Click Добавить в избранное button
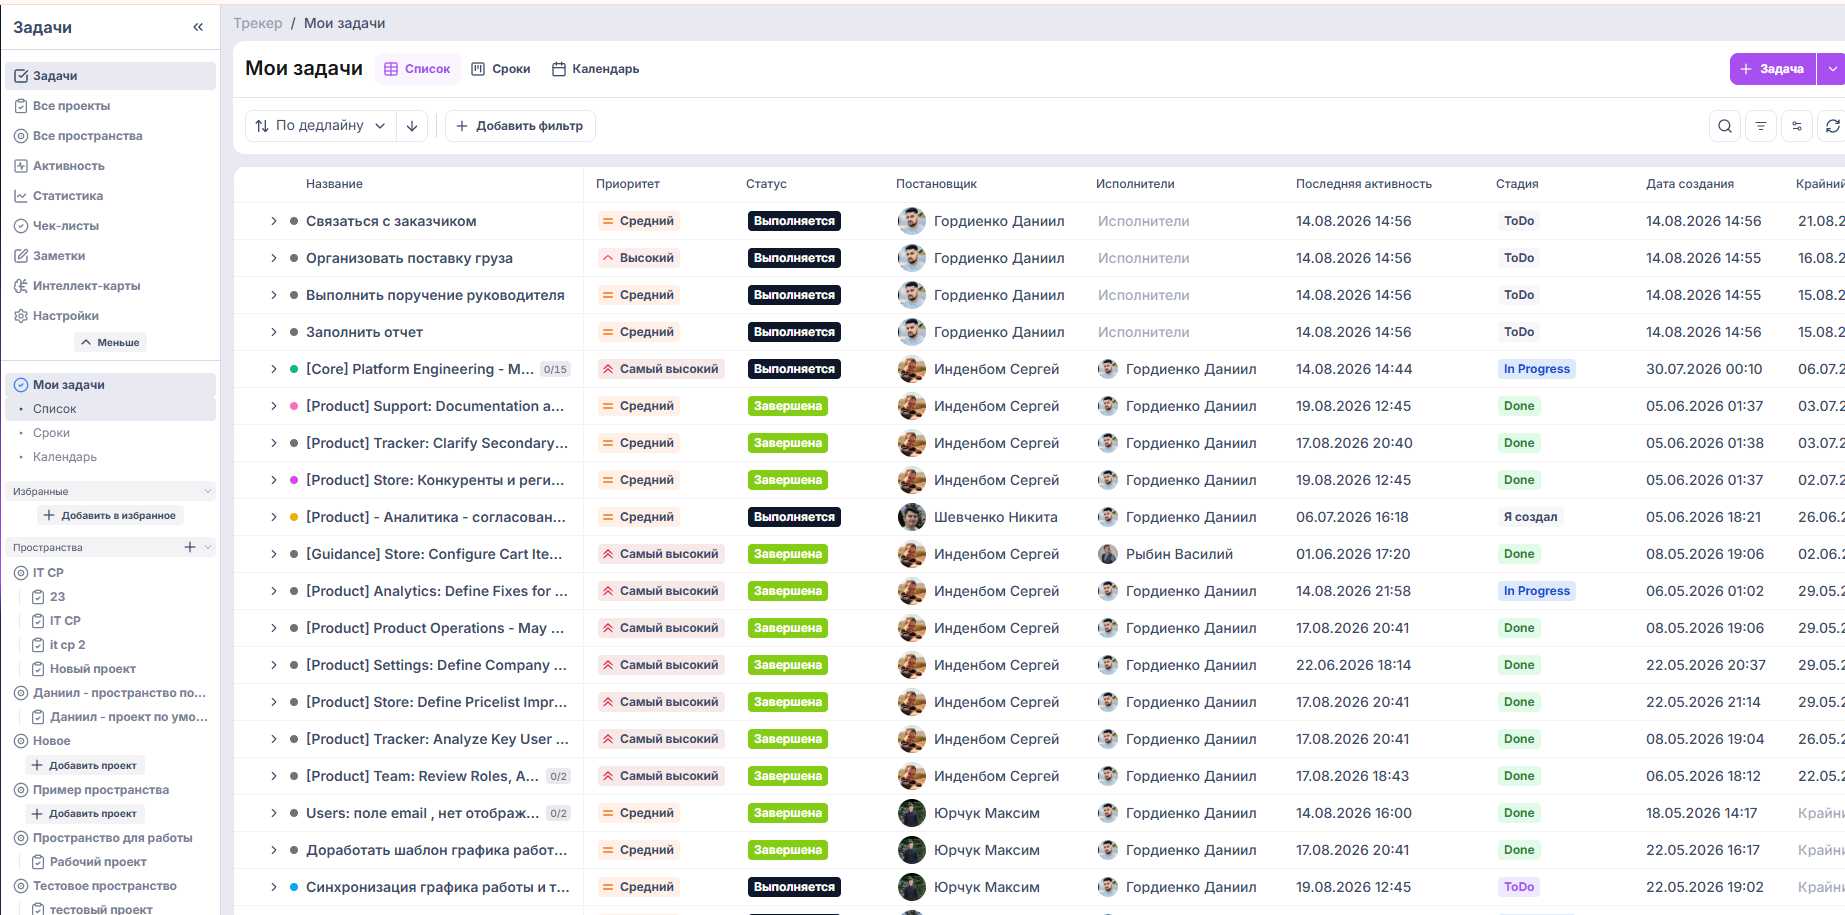This screenshot has width=1845, height=915. [110, 516]
